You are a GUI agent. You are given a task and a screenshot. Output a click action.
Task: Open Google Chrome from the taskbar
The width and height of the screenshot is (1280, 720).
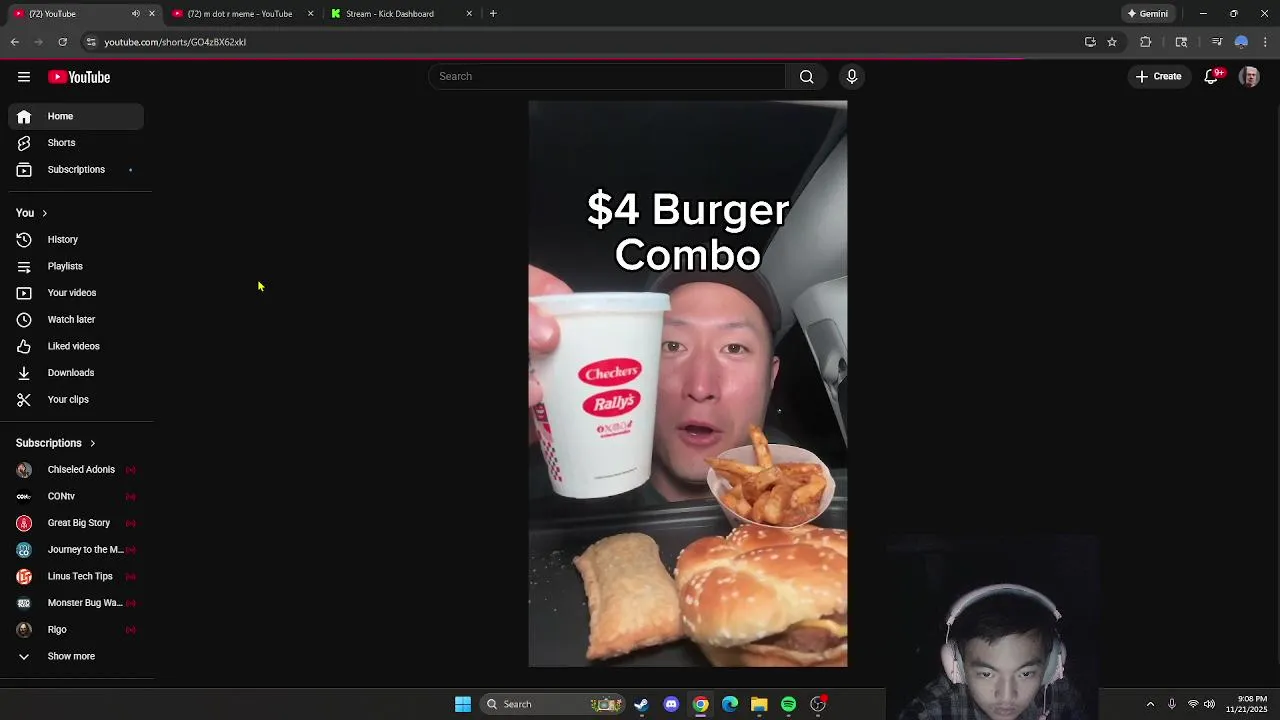pyautogui.click(x=700, y=704)
